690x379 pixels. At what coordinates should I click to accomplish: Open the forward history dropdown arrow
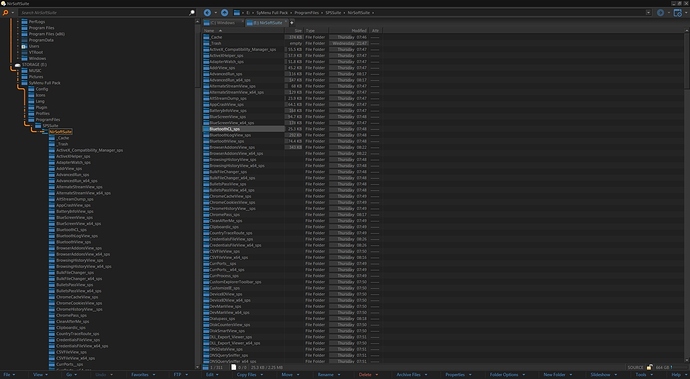coord(668,13)
